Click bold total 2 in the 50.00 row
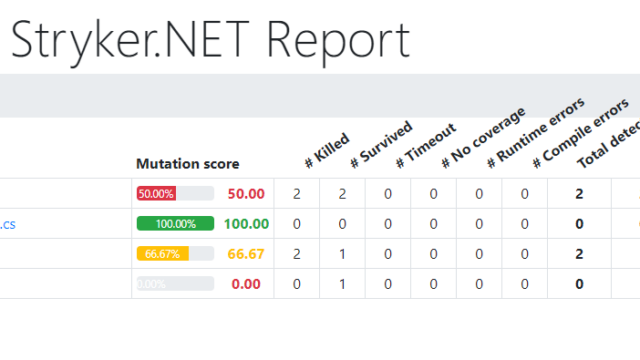This screenshot has width=640, height=360. (x=579, y=194)
